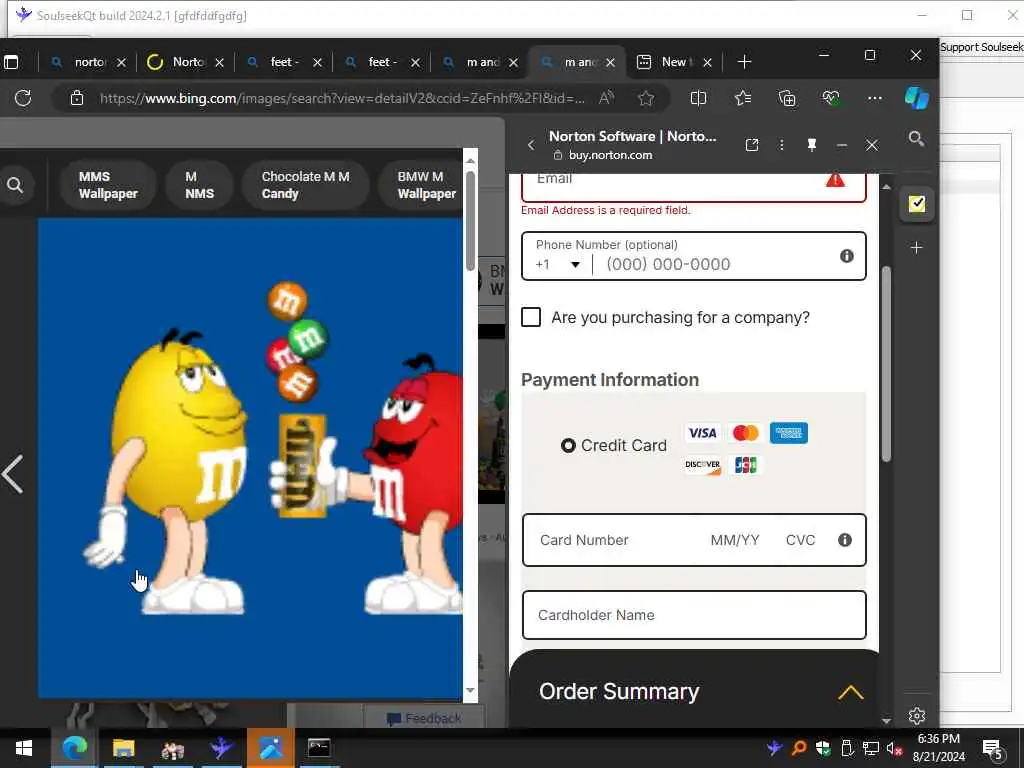The height and width of the screenshot is (768, 1024).
Task: Open a new browser tab with the plus
Action: click(744, 62)
